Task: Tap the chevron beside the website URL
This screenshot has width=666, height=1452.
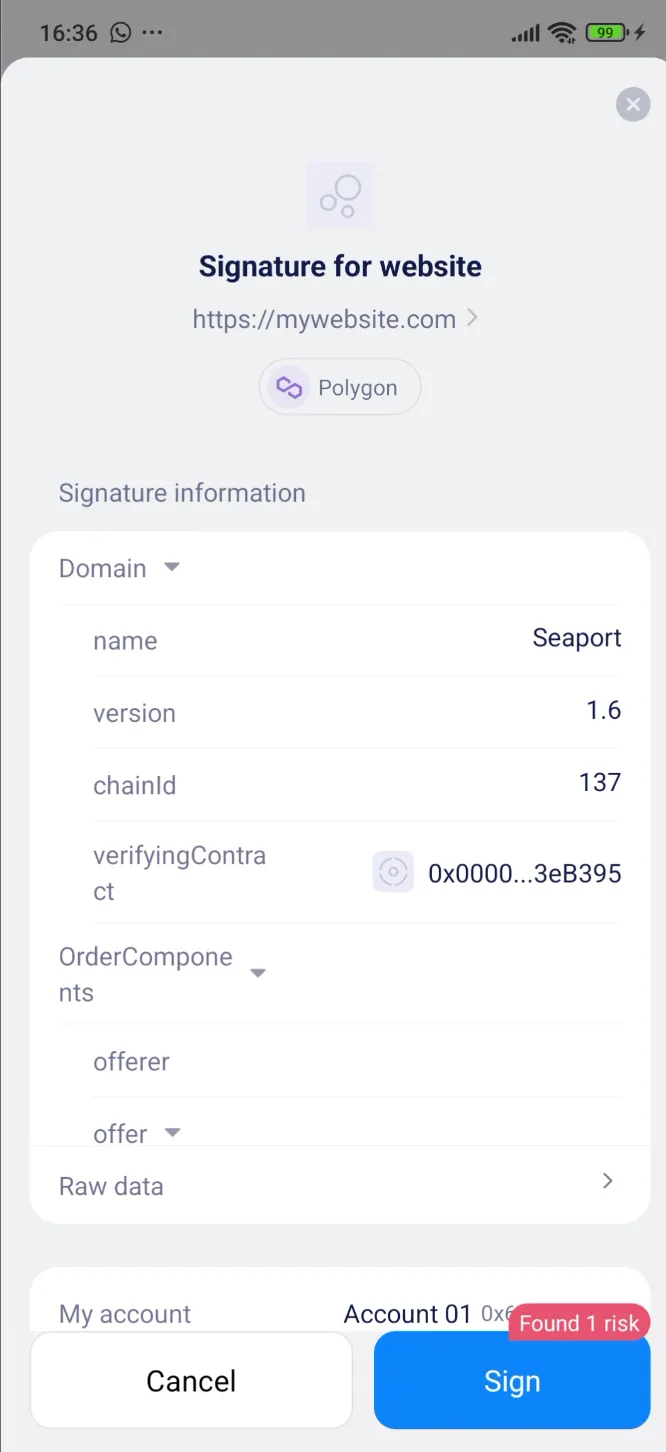Action: [473, 318]
